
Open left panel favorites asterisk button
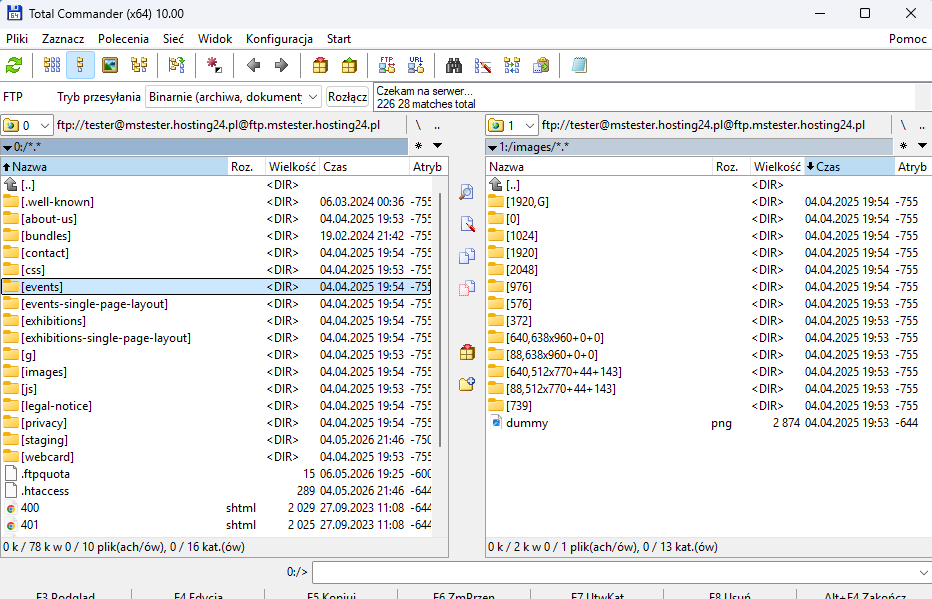click(x=418, y=146)
